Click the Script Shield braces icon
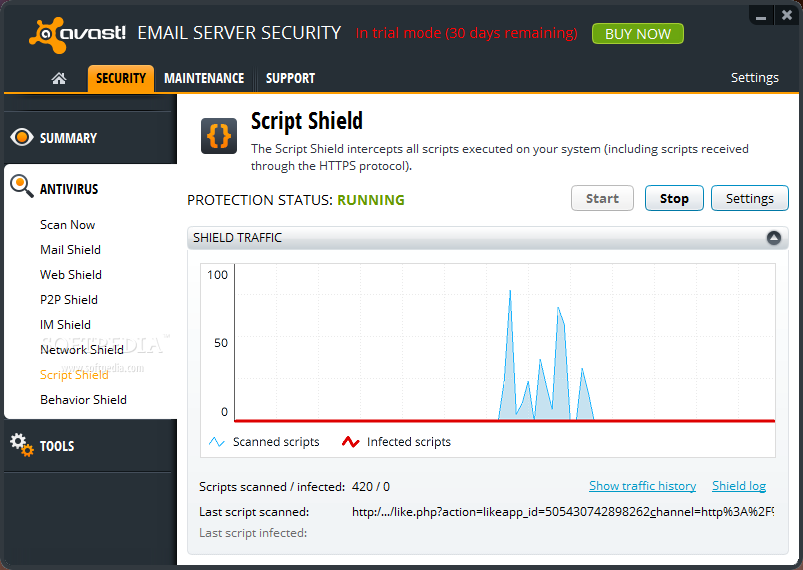This screenshot has width=803, height=570. (219, 136)
